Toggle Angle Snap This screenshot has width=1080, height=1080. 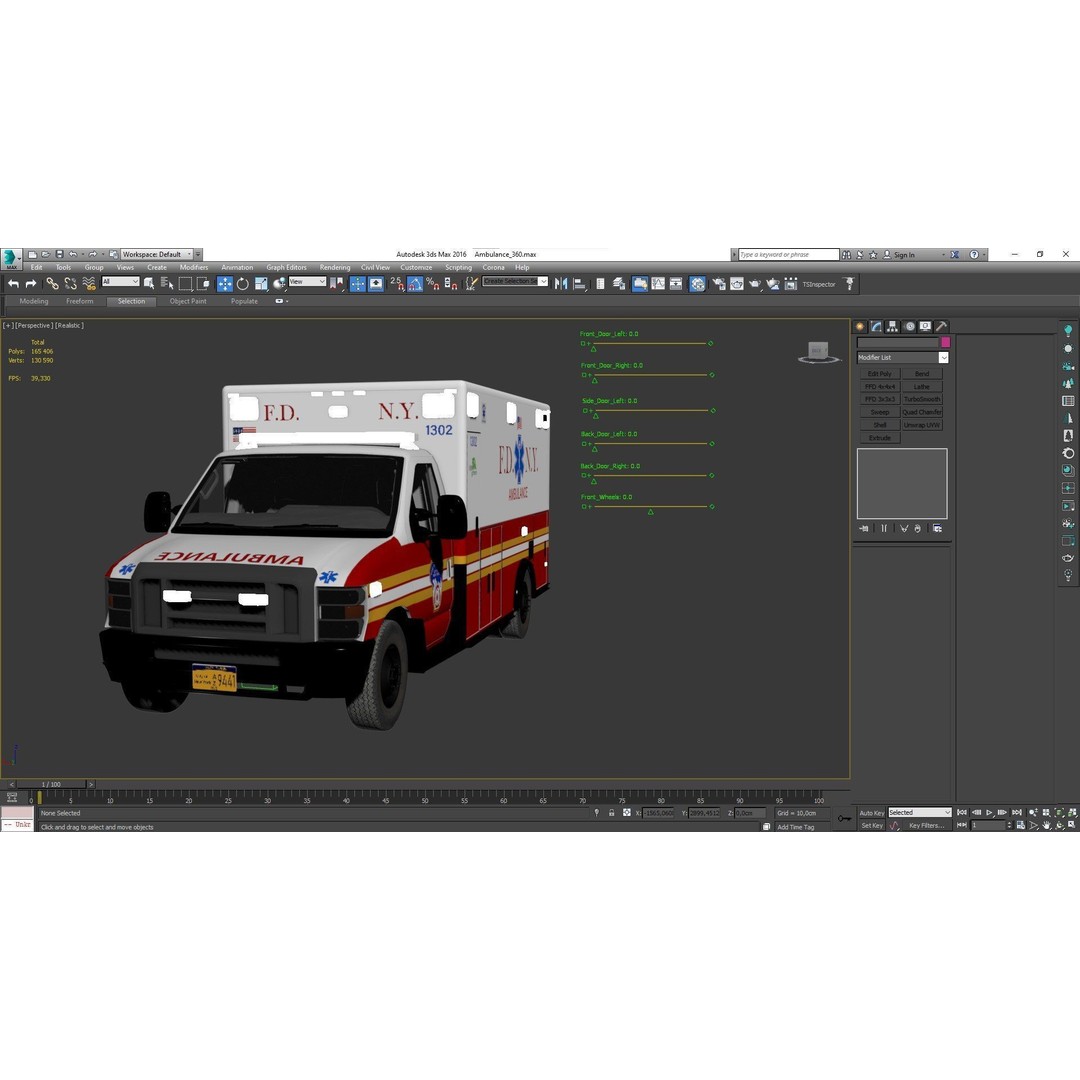click(415, 284)
